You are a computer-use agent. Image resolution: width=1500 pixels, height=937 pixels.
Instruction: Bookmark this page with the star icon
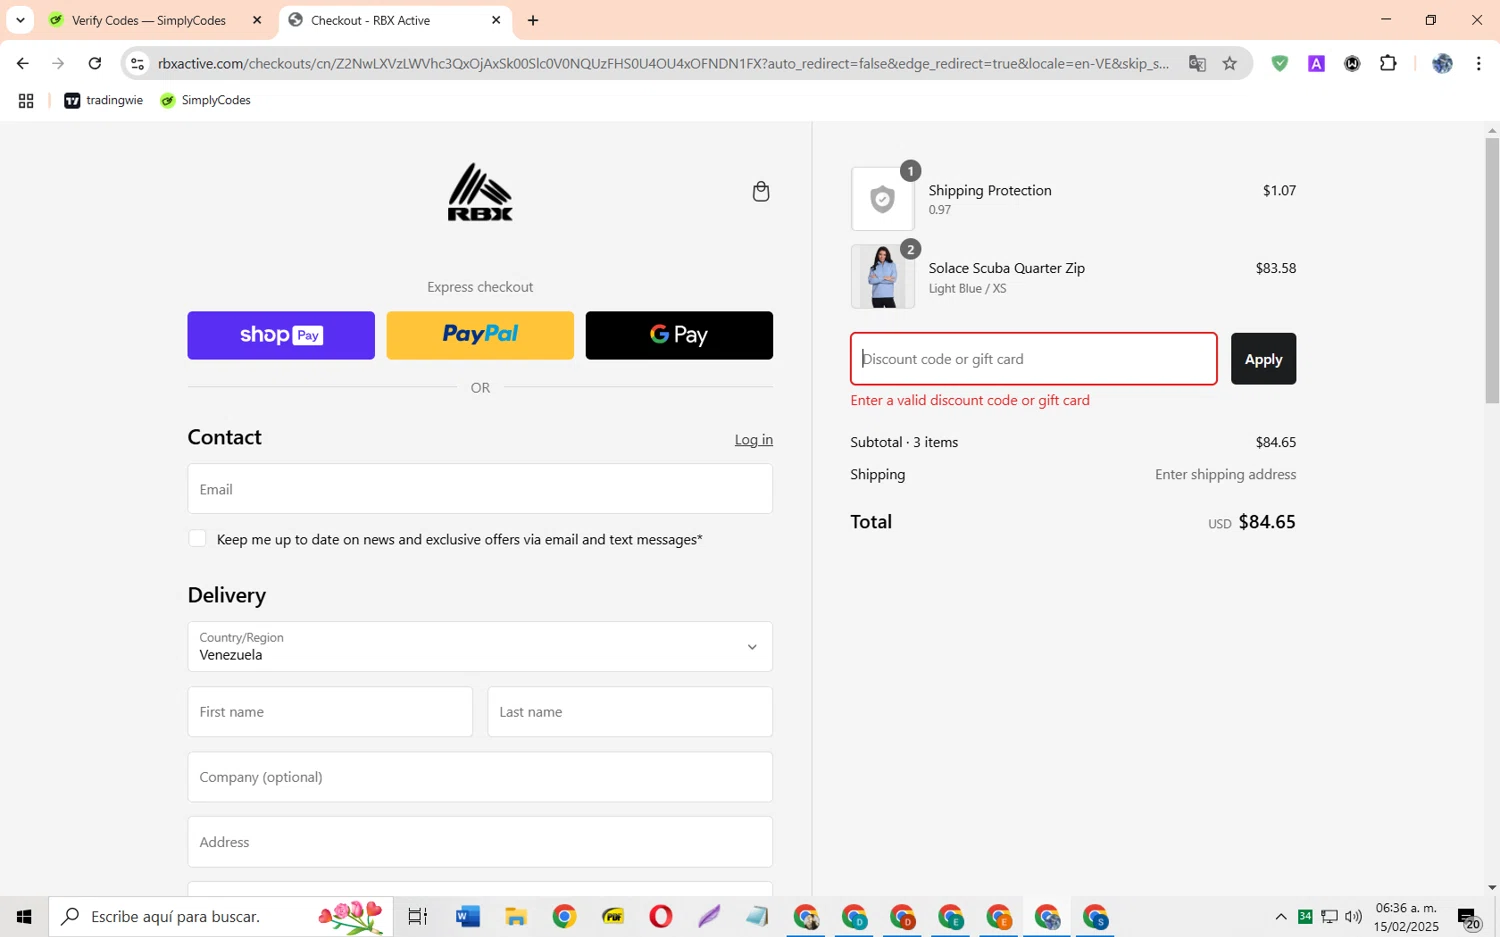point(1230,63)
